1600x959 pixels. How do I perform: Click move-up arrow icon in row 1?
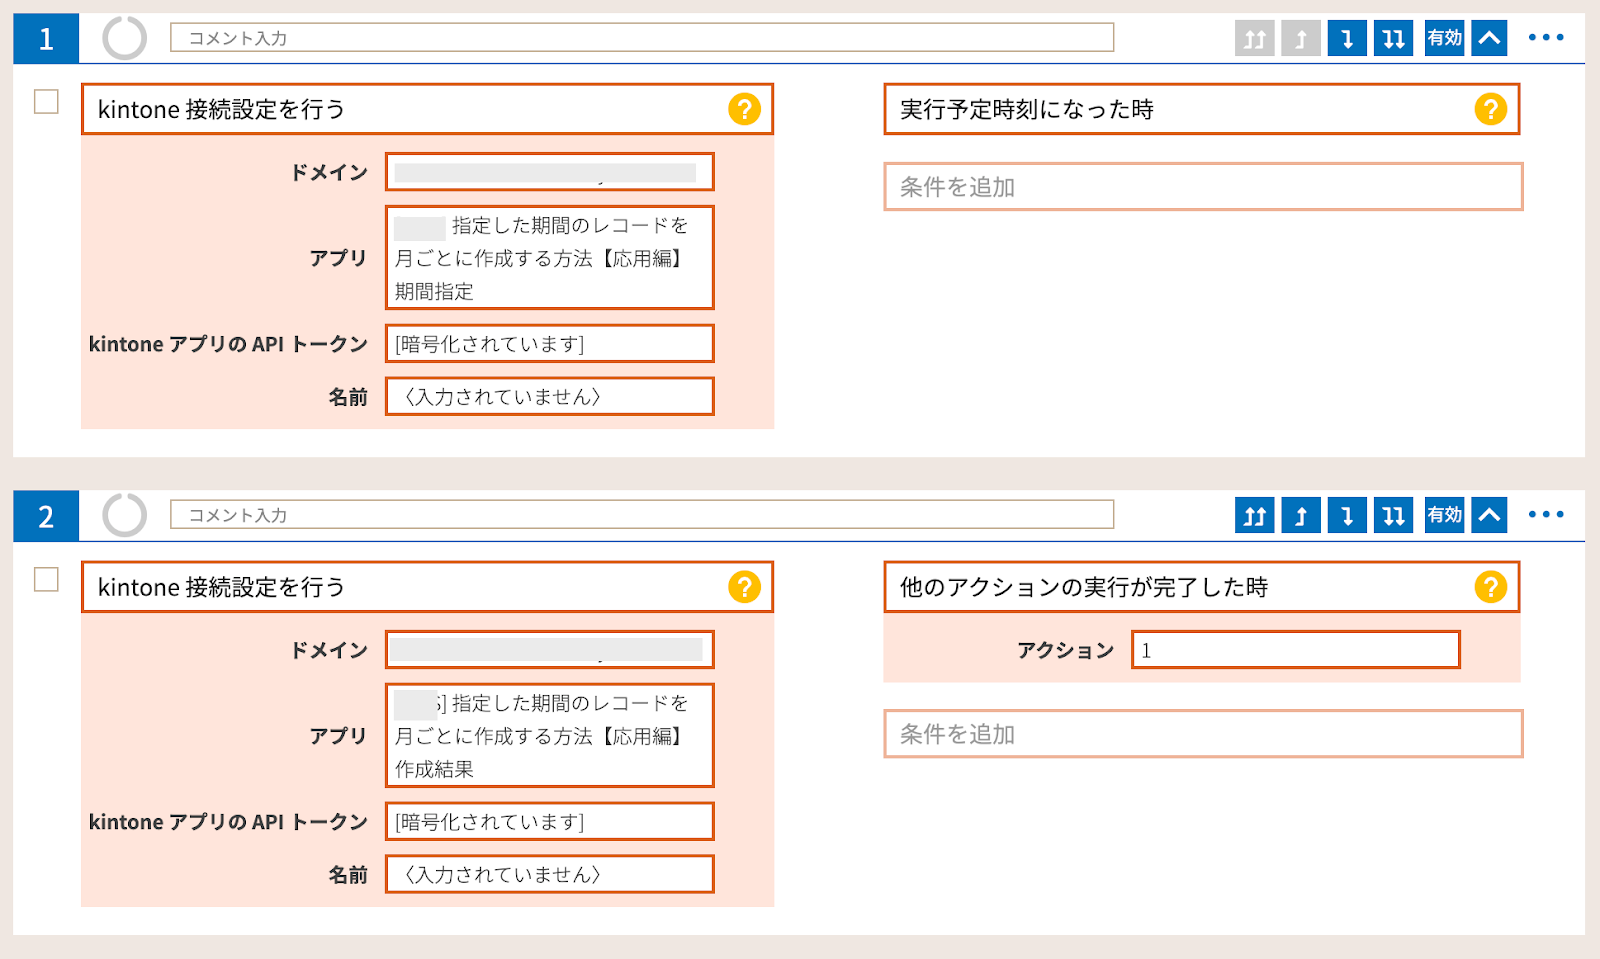tap(1301, 38)
